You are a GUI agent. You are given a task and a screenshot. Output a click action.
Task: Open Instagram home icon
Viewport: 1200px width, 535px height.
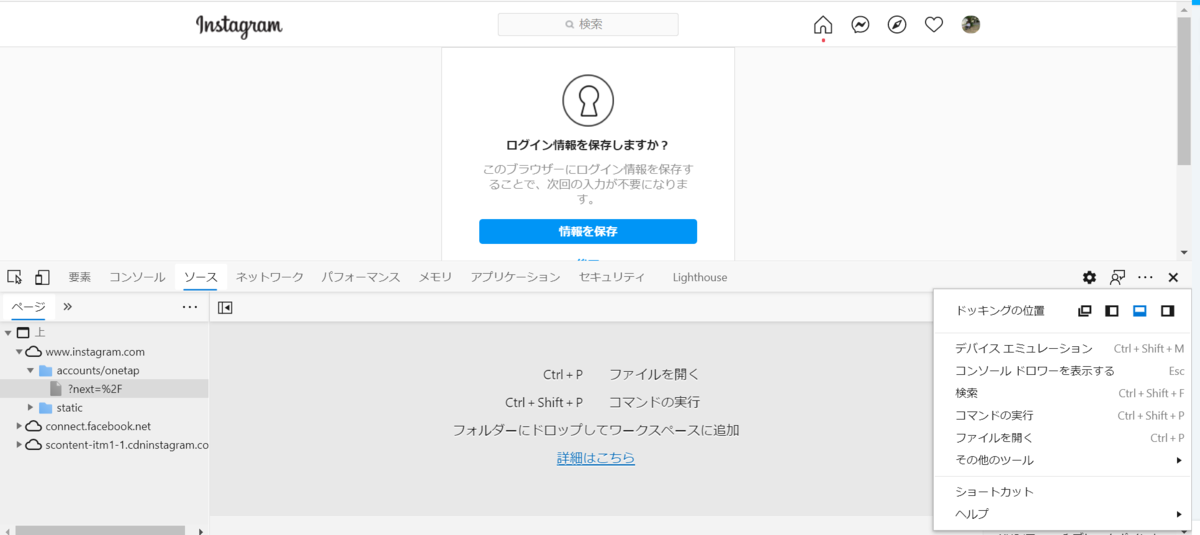tap(823, 25)
